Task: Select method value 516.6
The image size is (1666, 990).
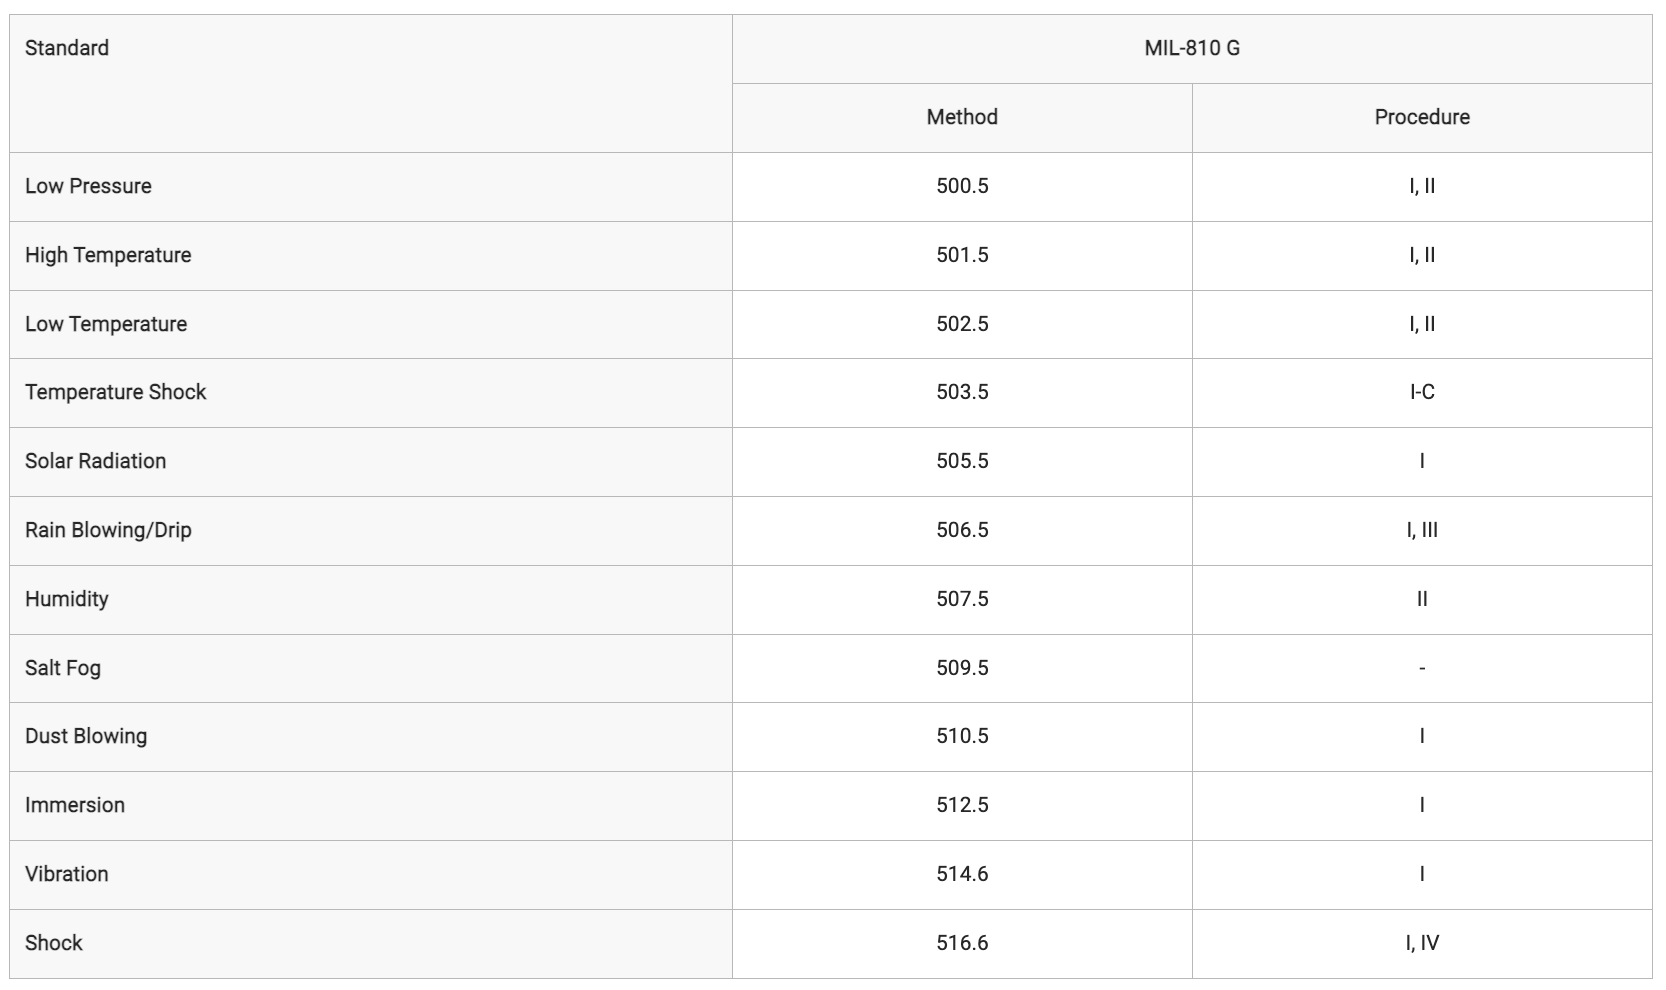Action: (962, 943)
